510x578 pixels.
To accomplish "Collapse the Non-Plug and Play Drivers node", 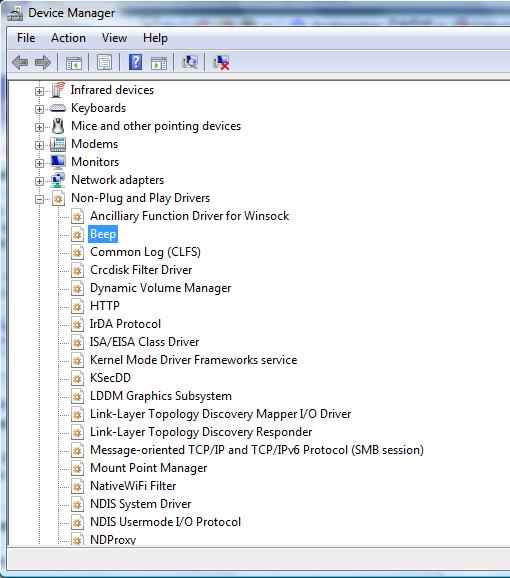I will click(39, 199).
